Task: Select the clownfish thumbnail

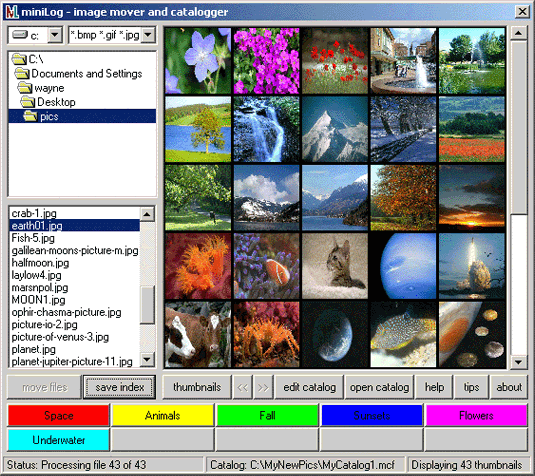Action: 266,266
